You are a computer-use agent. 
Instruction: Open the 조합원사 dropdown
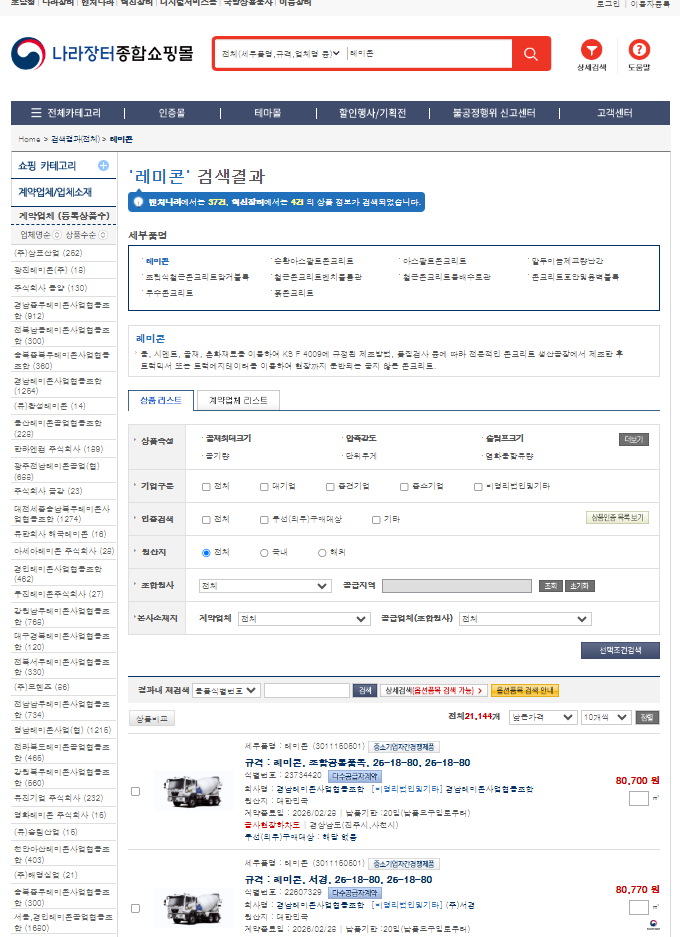click(x=265, y=586)
